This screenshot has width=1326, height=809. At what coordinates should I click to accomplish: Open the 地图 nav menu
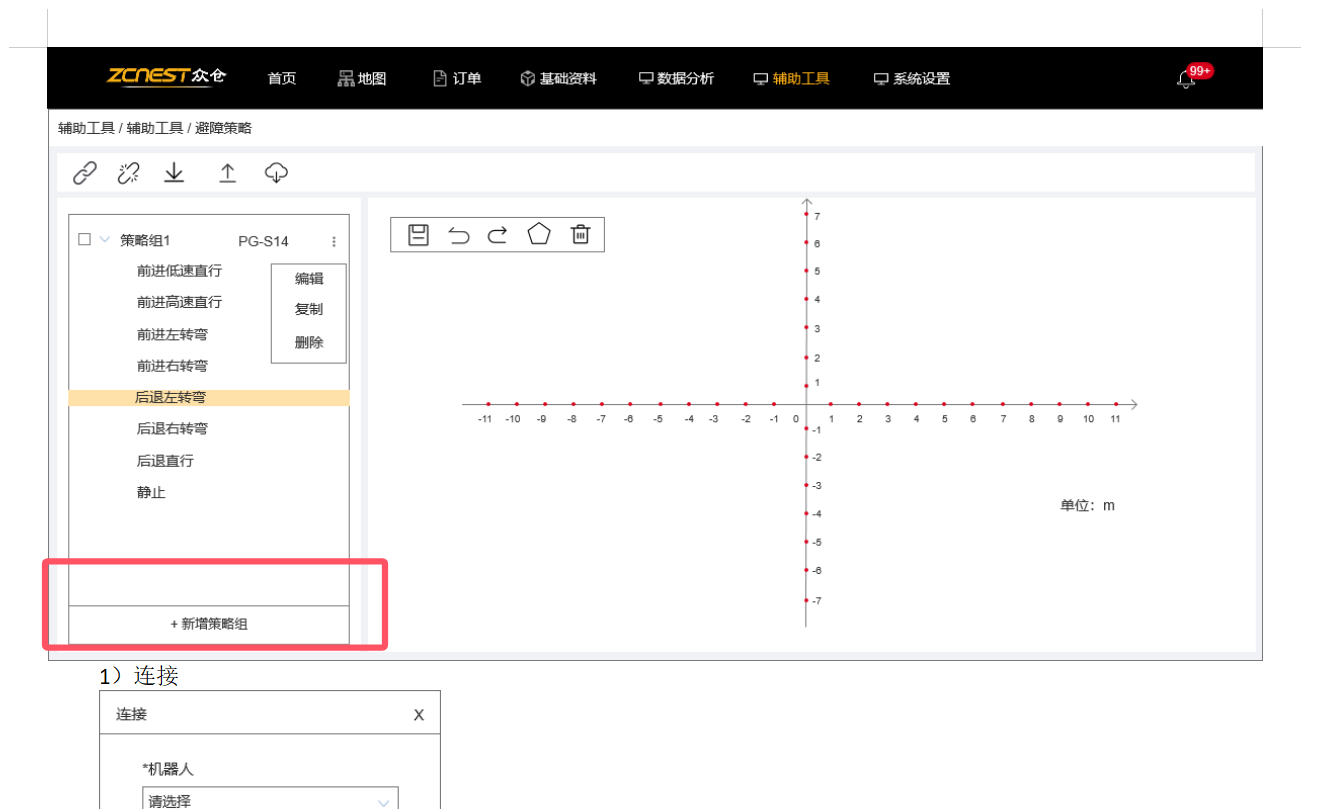tap(362, 79)
